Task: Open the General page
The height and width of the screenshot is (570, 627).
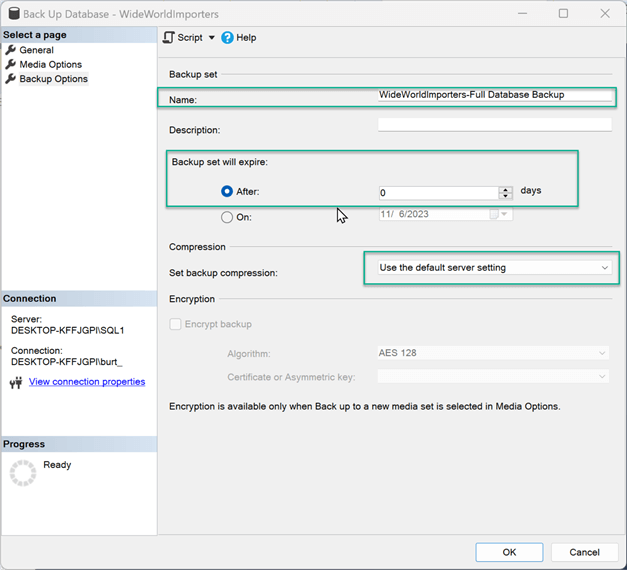Action: (x=36, y=50)
